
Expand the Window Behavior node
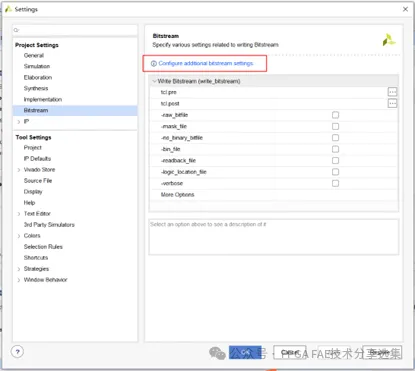tap(19, 280)
